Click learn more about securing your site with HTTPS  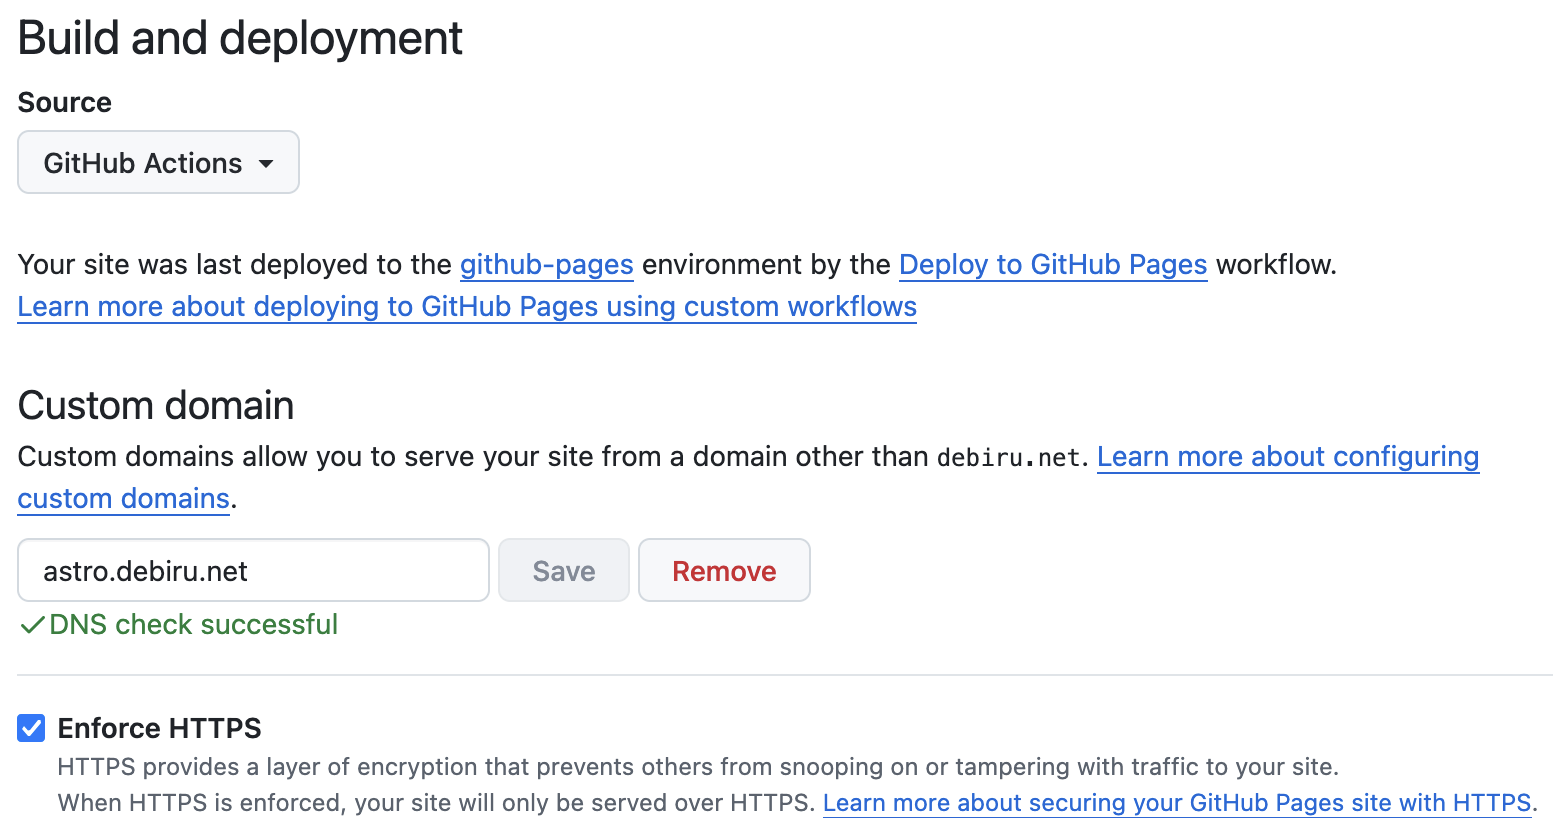point(1176,802)
